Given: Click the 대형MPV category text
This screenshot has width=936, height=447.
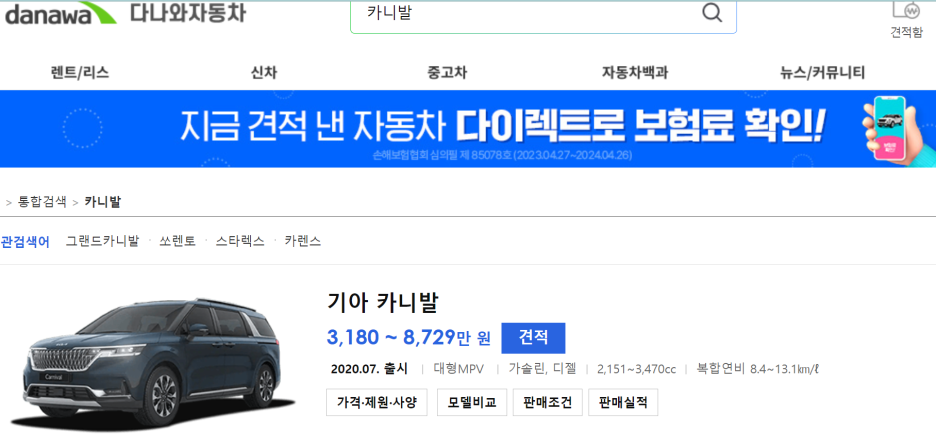Looking at the screenshot, I should pos(458,369).
